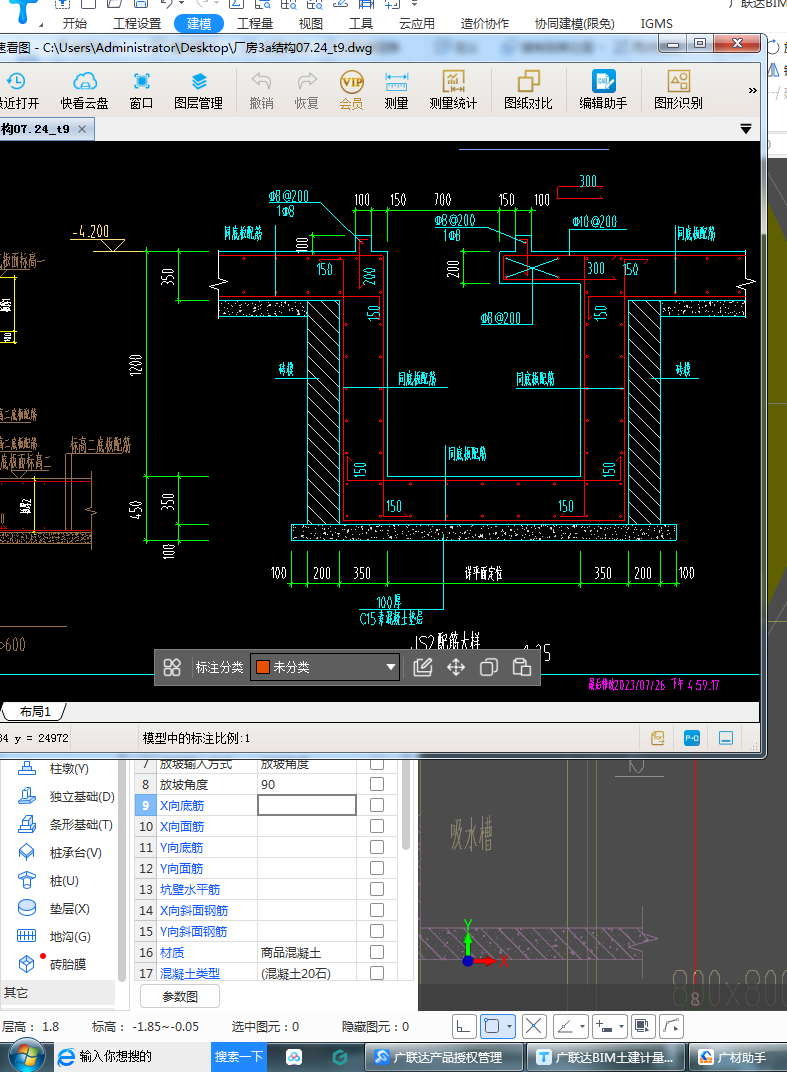
Task: Tick the checkbox for X向面筋 row
Action: click(377, 827)
